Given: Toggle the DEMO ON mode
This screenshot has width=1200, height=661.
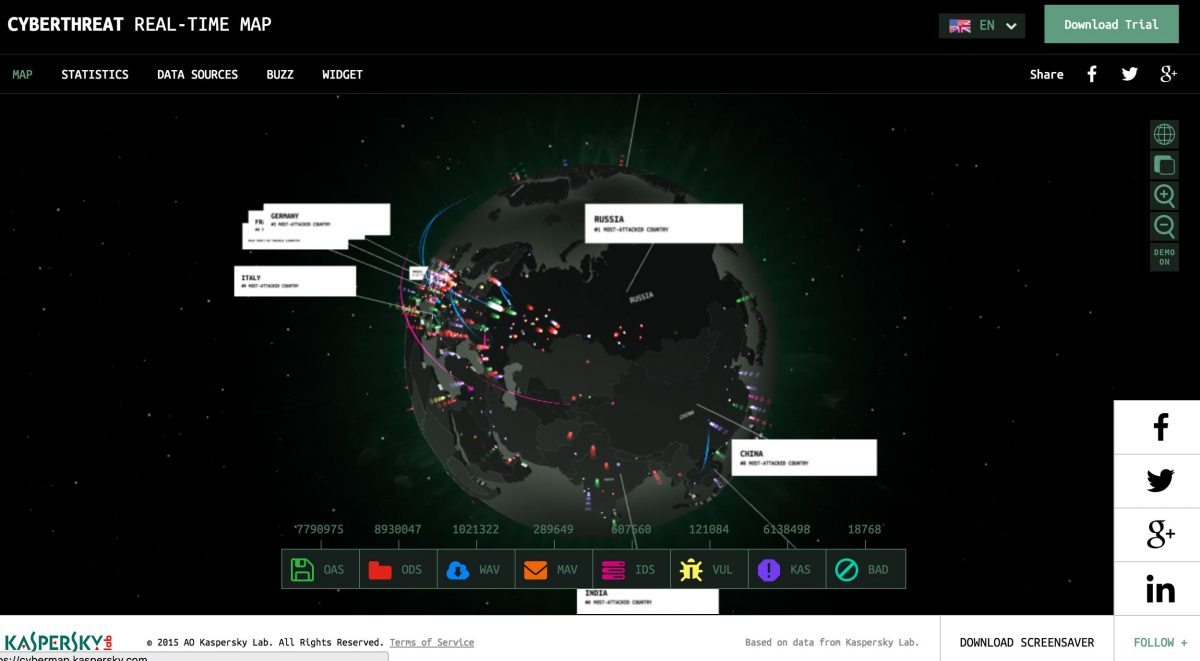Looking at the screenshot, I should click(x=1164, y=257).
